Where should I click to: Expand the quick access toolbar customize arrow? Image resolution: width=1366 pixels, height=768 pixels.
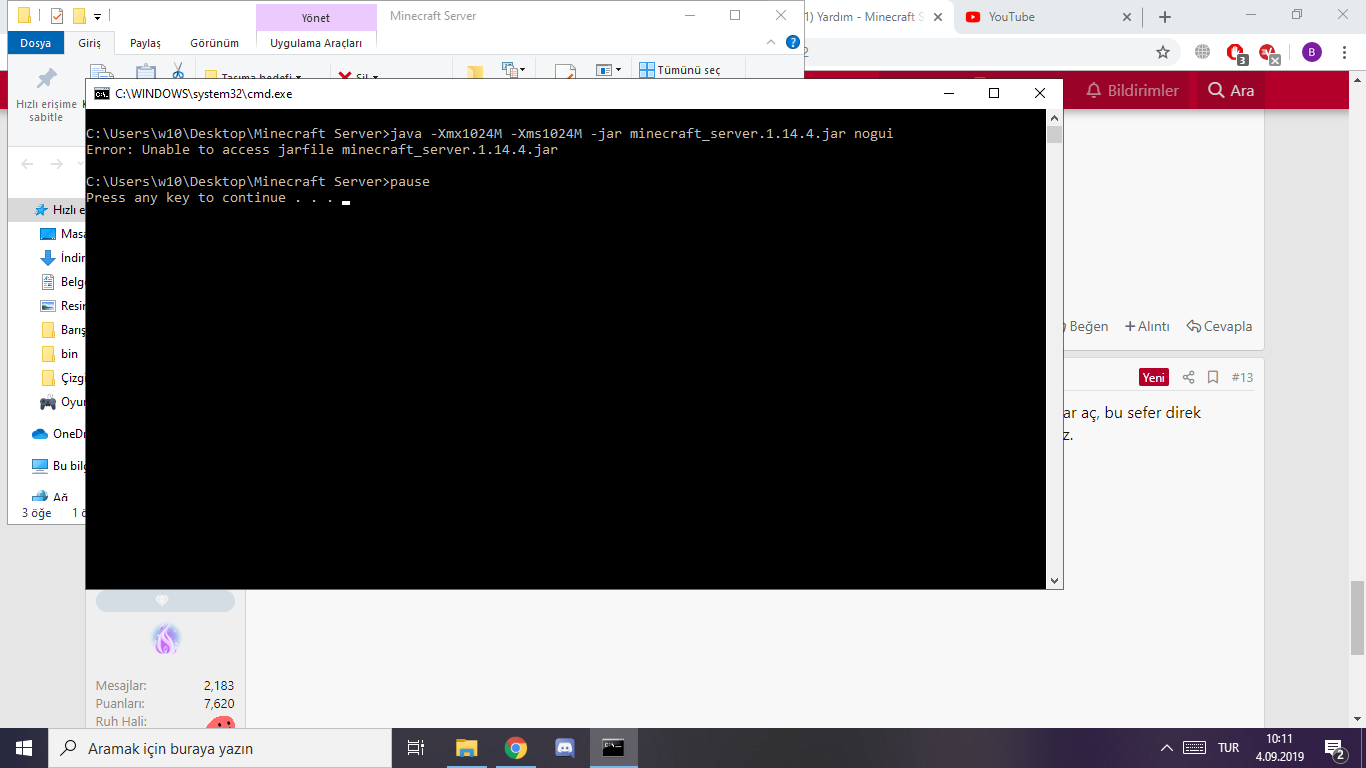tap(97, 17)
